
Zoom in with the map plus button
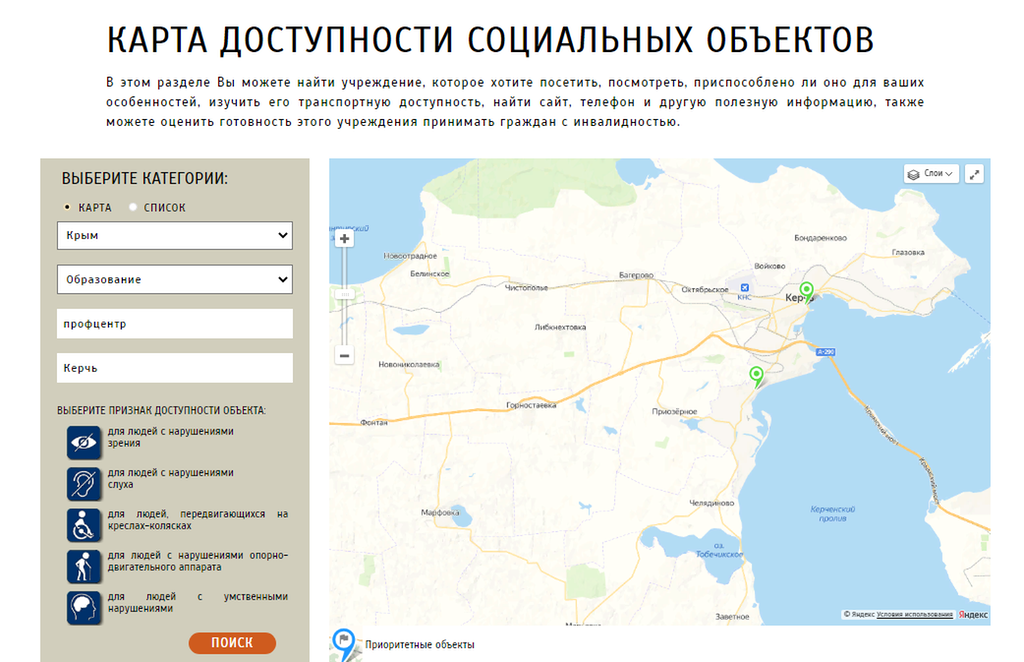coord(345,239)
